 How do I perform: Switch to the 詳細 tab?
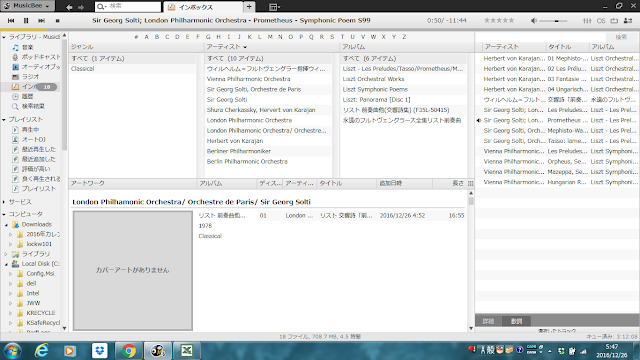click(488, 321)
